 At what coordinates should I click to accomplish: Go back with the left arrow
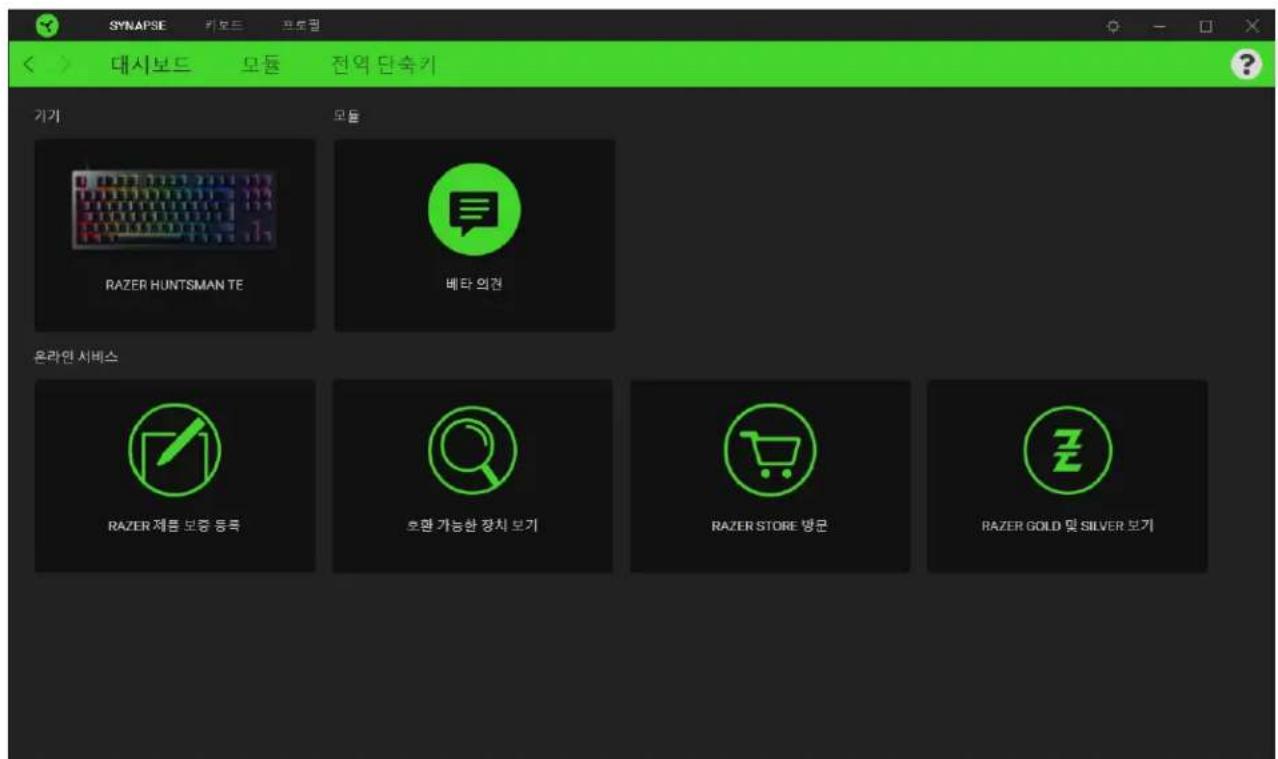(29, 66)
